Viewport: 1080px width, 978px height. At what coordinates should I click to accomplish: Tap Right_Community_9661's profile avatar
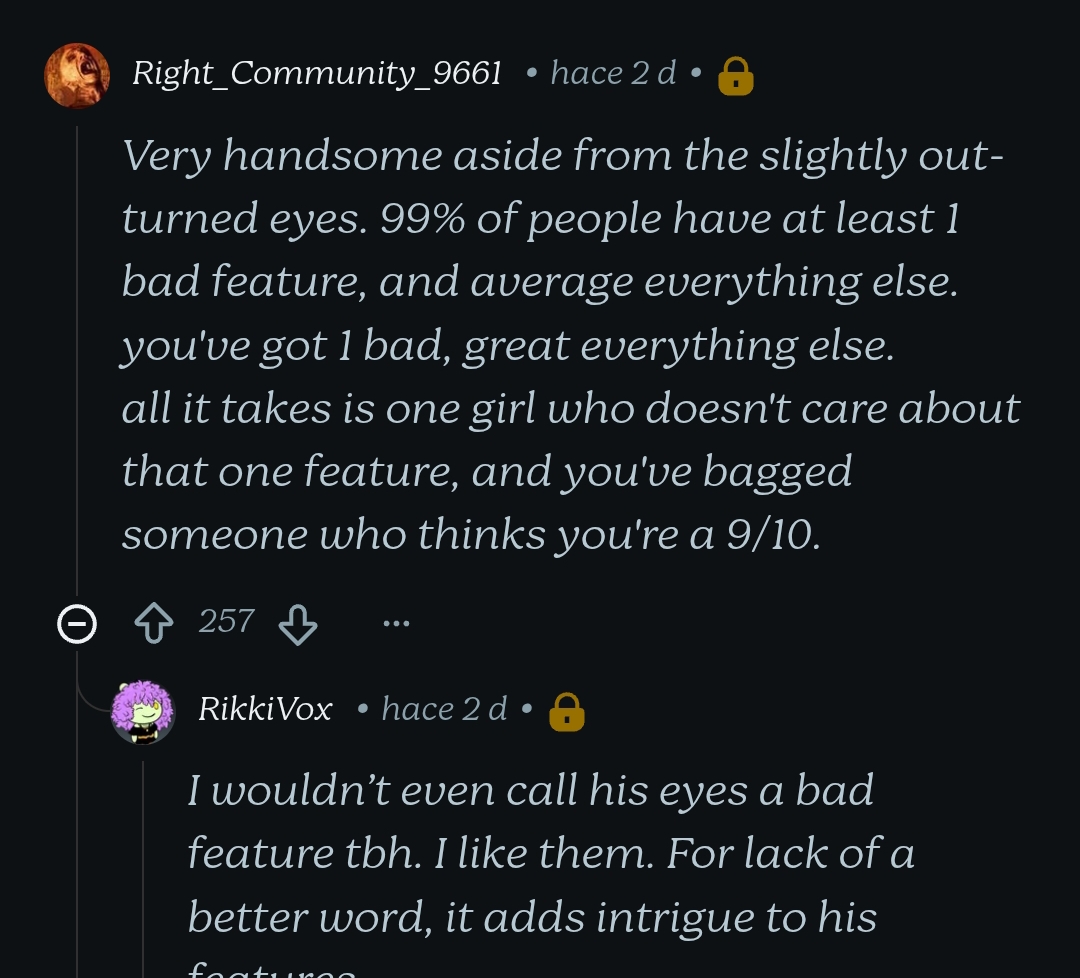[77, 75]
